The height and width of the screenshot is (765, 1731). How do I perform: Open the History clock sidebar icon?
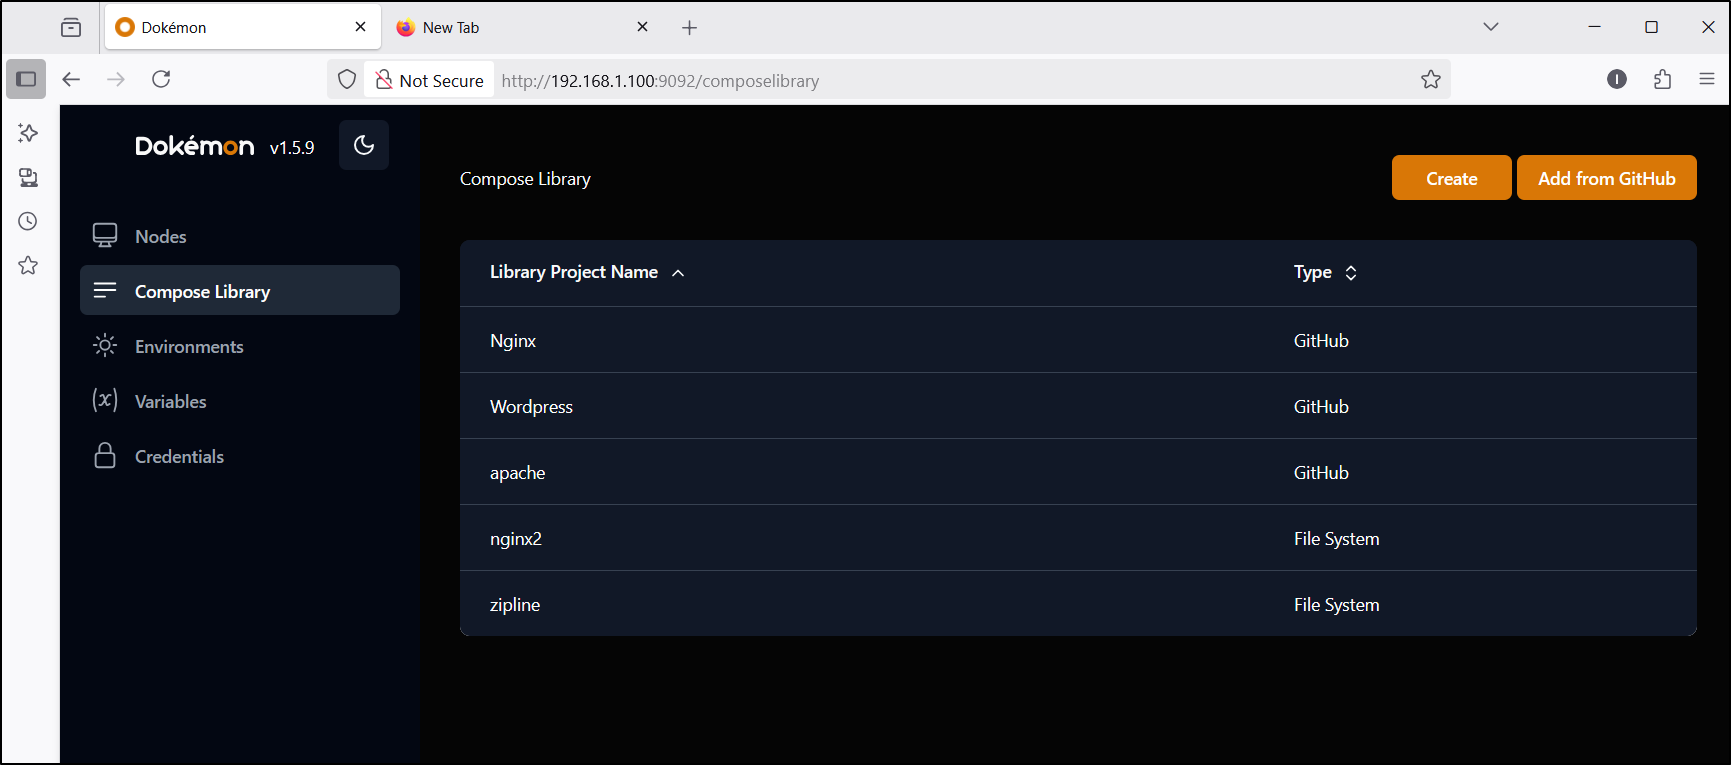click(28, 221)
